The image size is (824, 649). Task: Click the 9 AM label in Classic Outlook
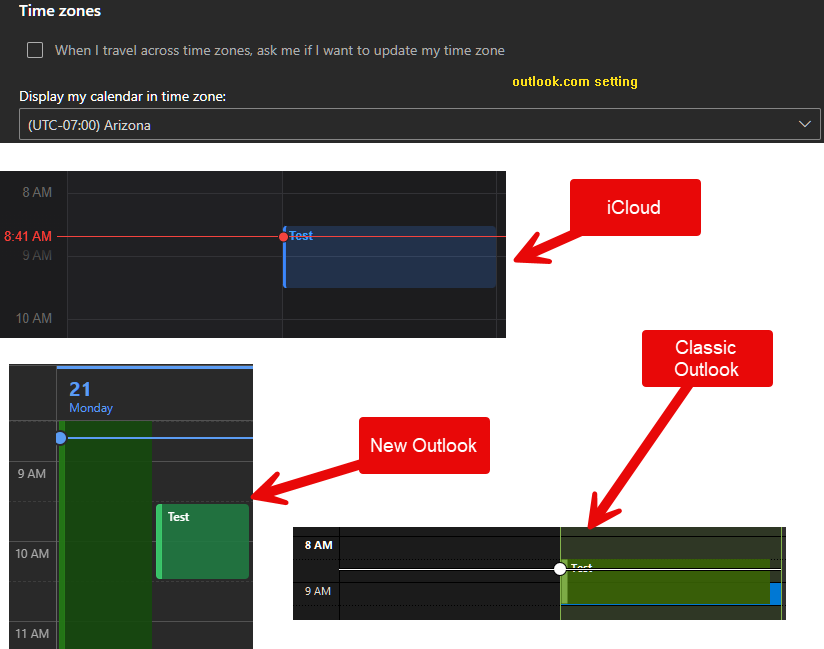(x=318, y=591)
